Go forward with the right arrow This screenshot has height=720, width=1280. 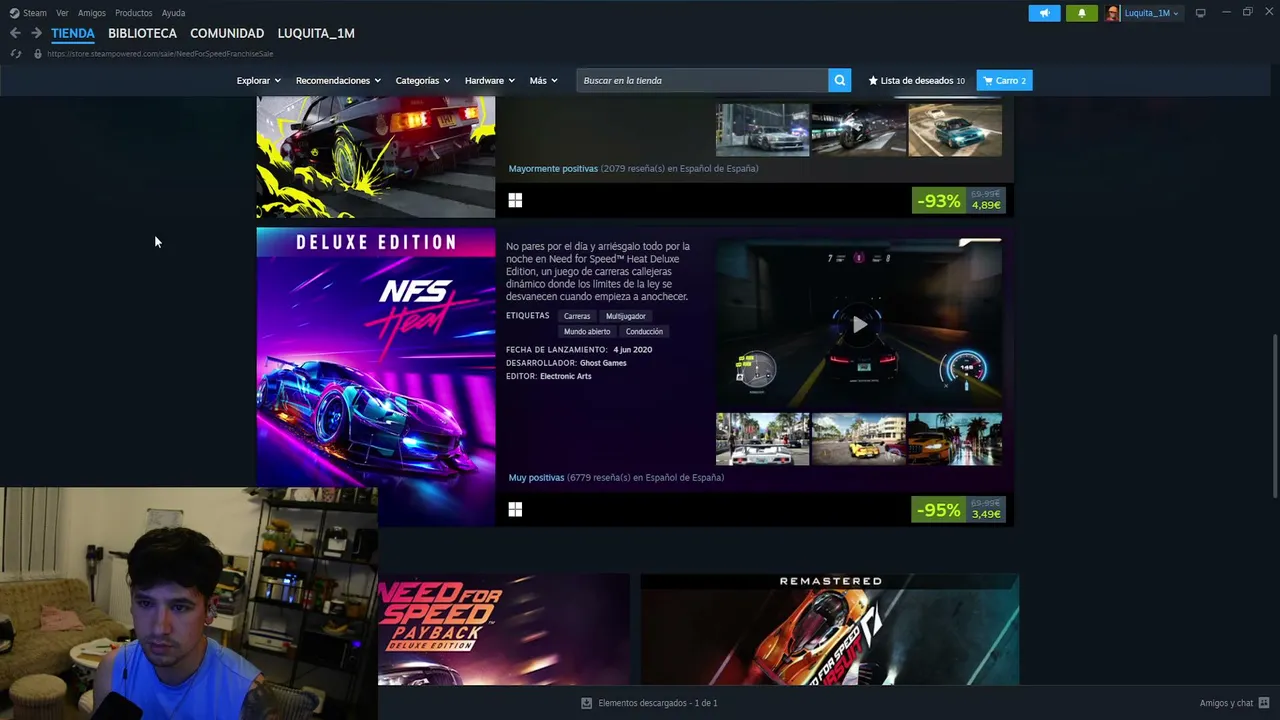(x=36, y=33)
